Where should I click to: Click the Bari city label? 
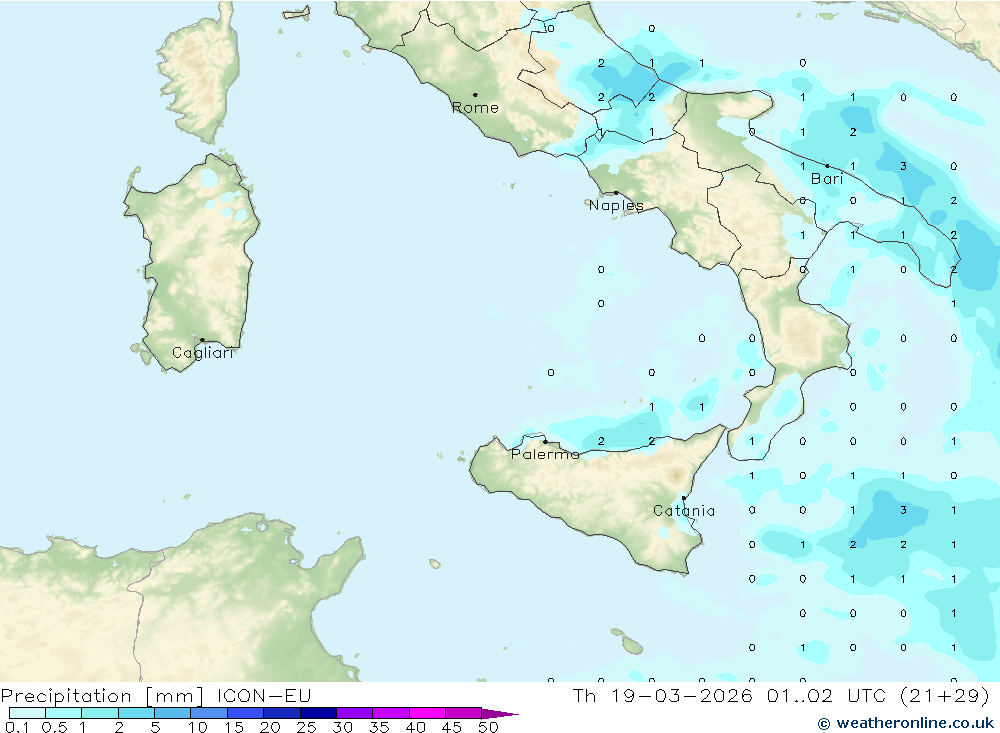pos(827,179)
